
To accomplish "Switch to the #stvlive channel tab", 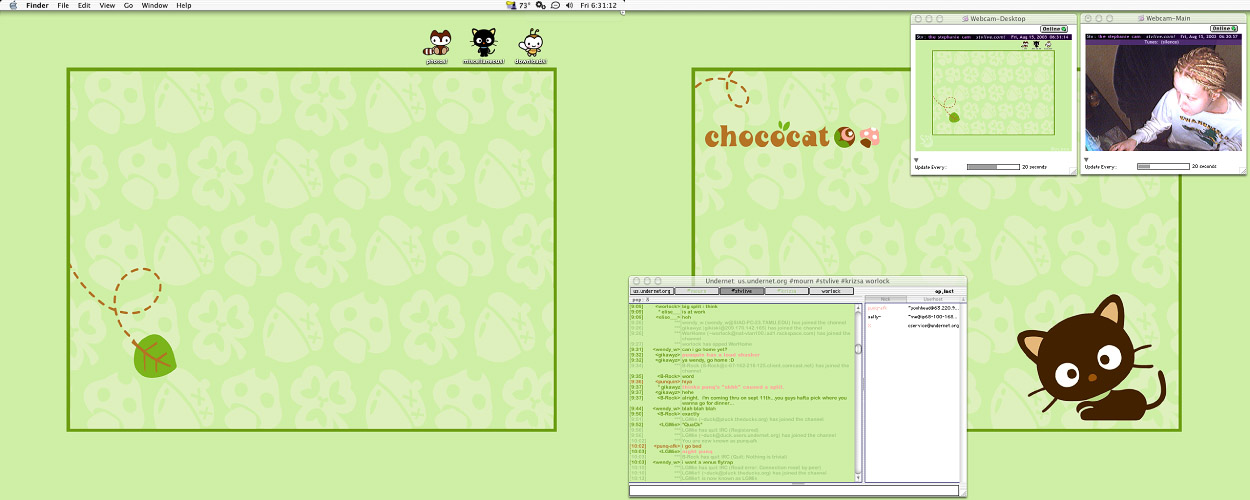I will click(x=741, y=291).
